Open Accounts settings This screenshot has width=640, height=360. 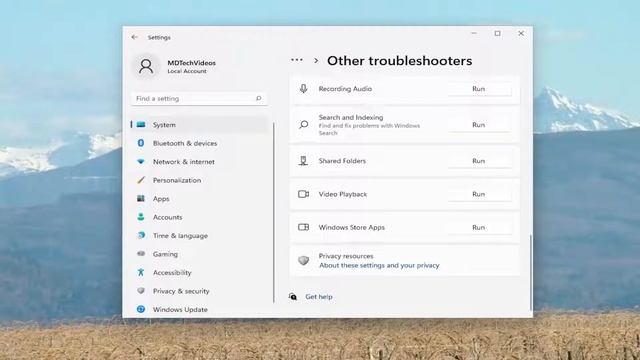[199, 217]
